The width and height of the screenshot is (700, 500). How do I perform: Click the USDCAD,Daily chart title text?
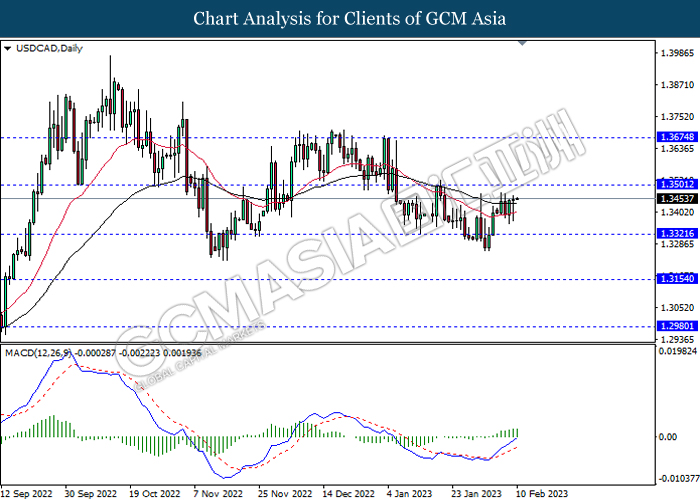(x=49, y=48)
